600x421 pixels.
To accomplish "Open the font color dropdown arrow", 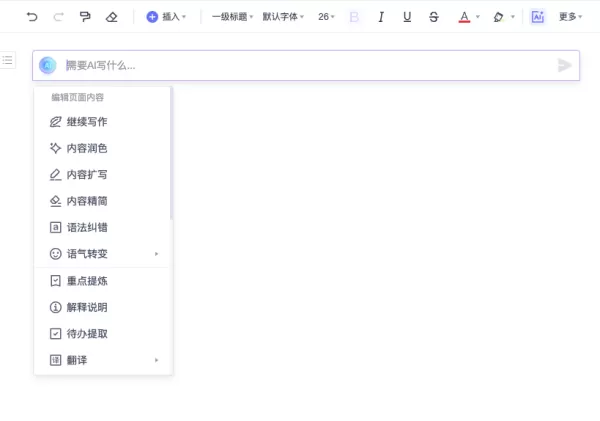I will (x=478, y=17).
